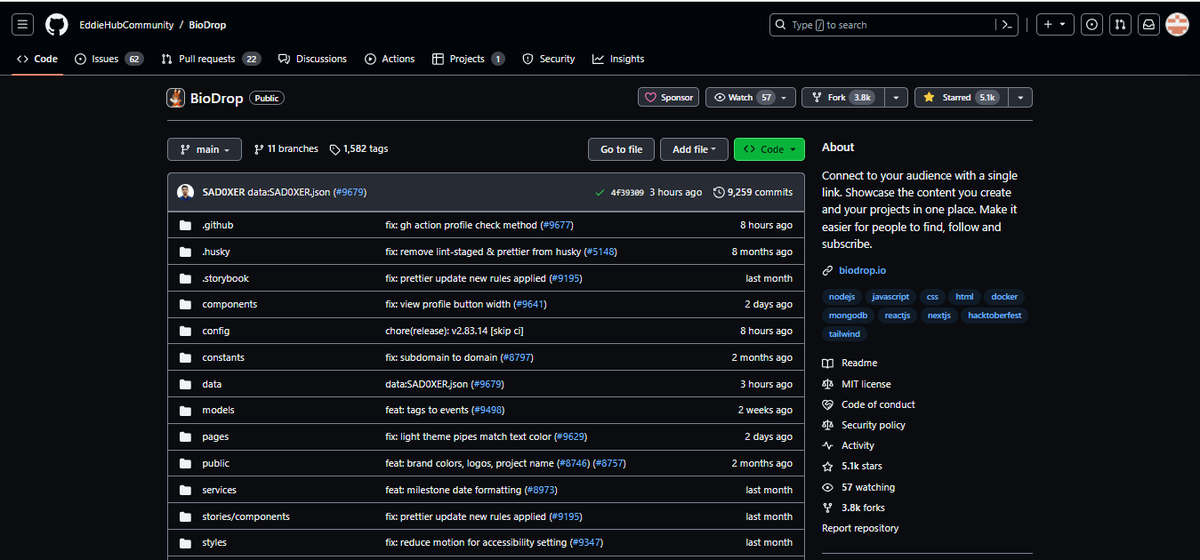Open the data folder icon

185,384
